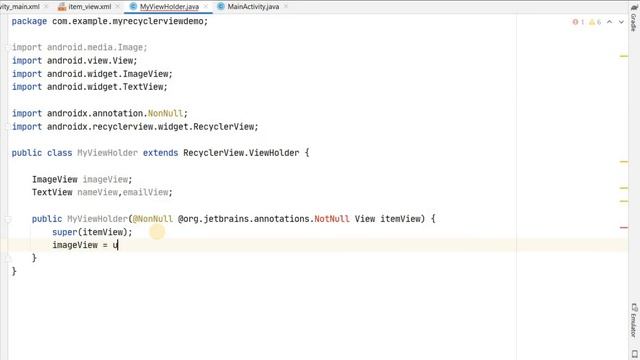Switch to the item_view.xml tab
The image size is (640, 360).
pos(89,7)
